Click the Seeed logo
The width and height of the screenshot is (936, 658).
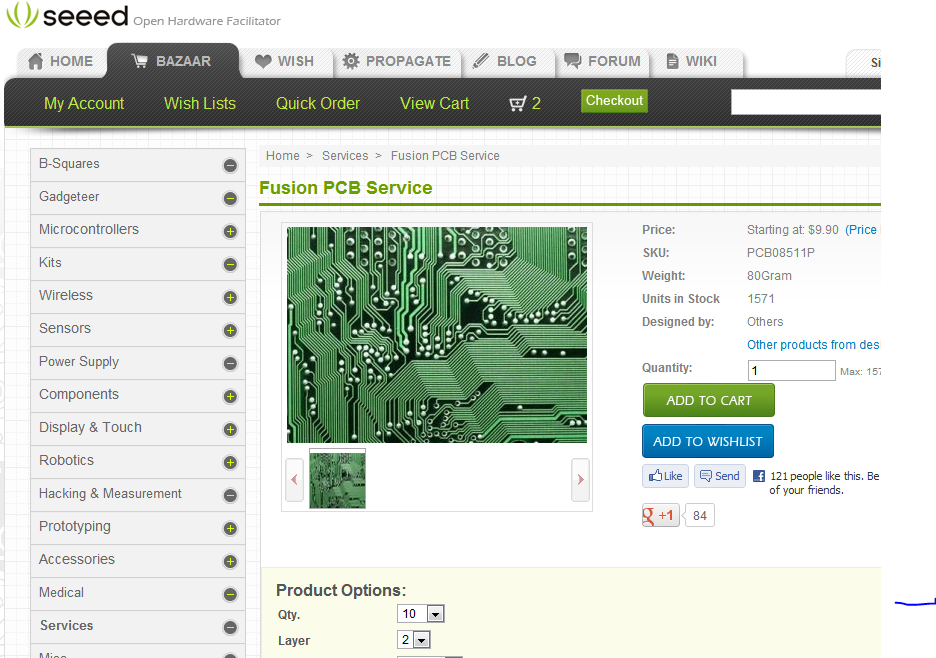(x=67, y=15)
